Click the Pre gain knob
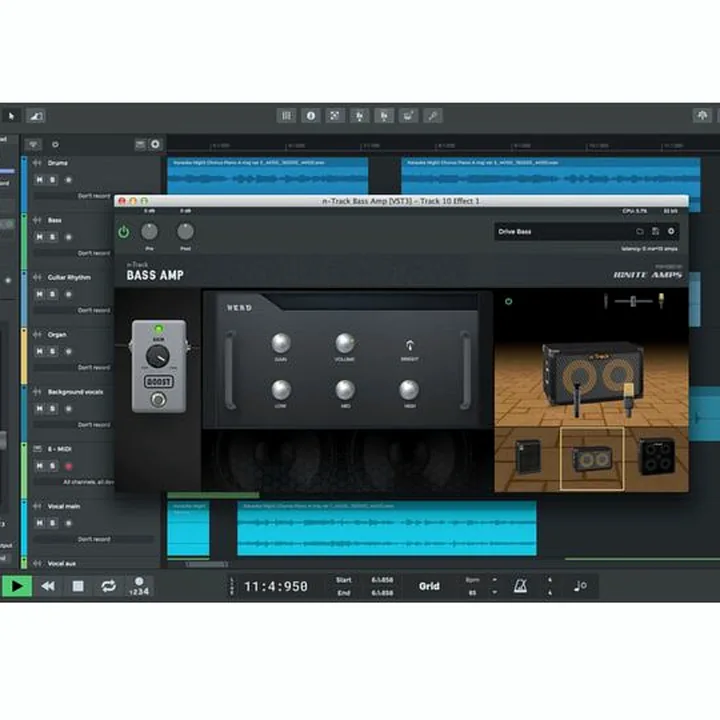The height and width of the screenshot is (720, 720). (x=149, y=232)
